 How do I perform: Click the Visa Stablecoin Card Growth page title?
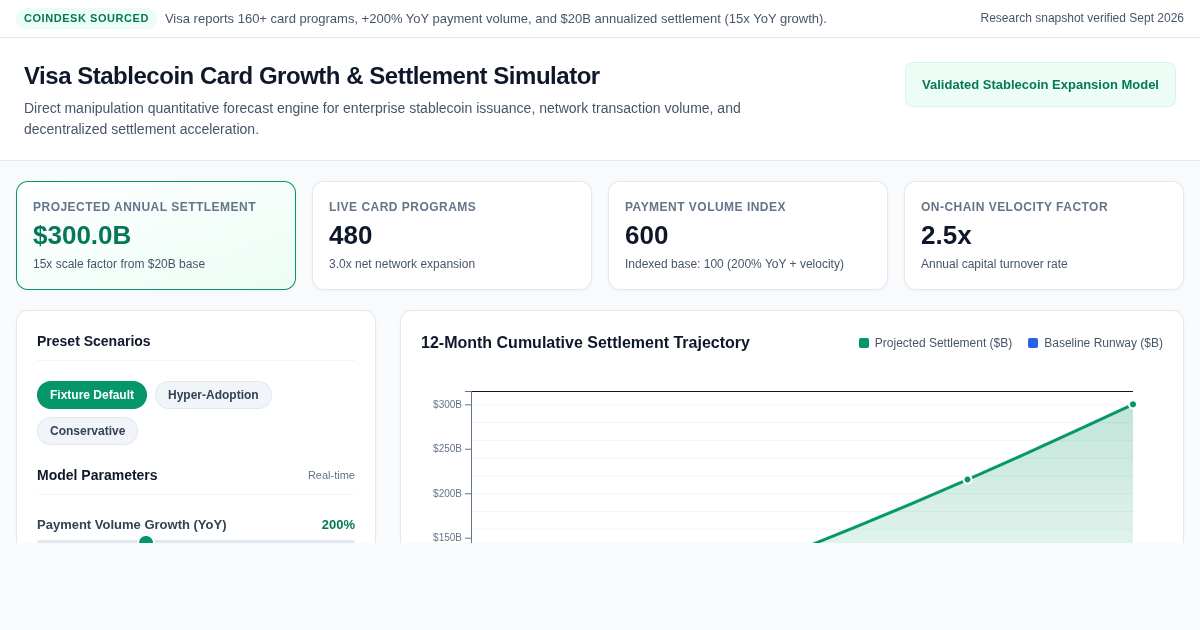coord(312,76)
